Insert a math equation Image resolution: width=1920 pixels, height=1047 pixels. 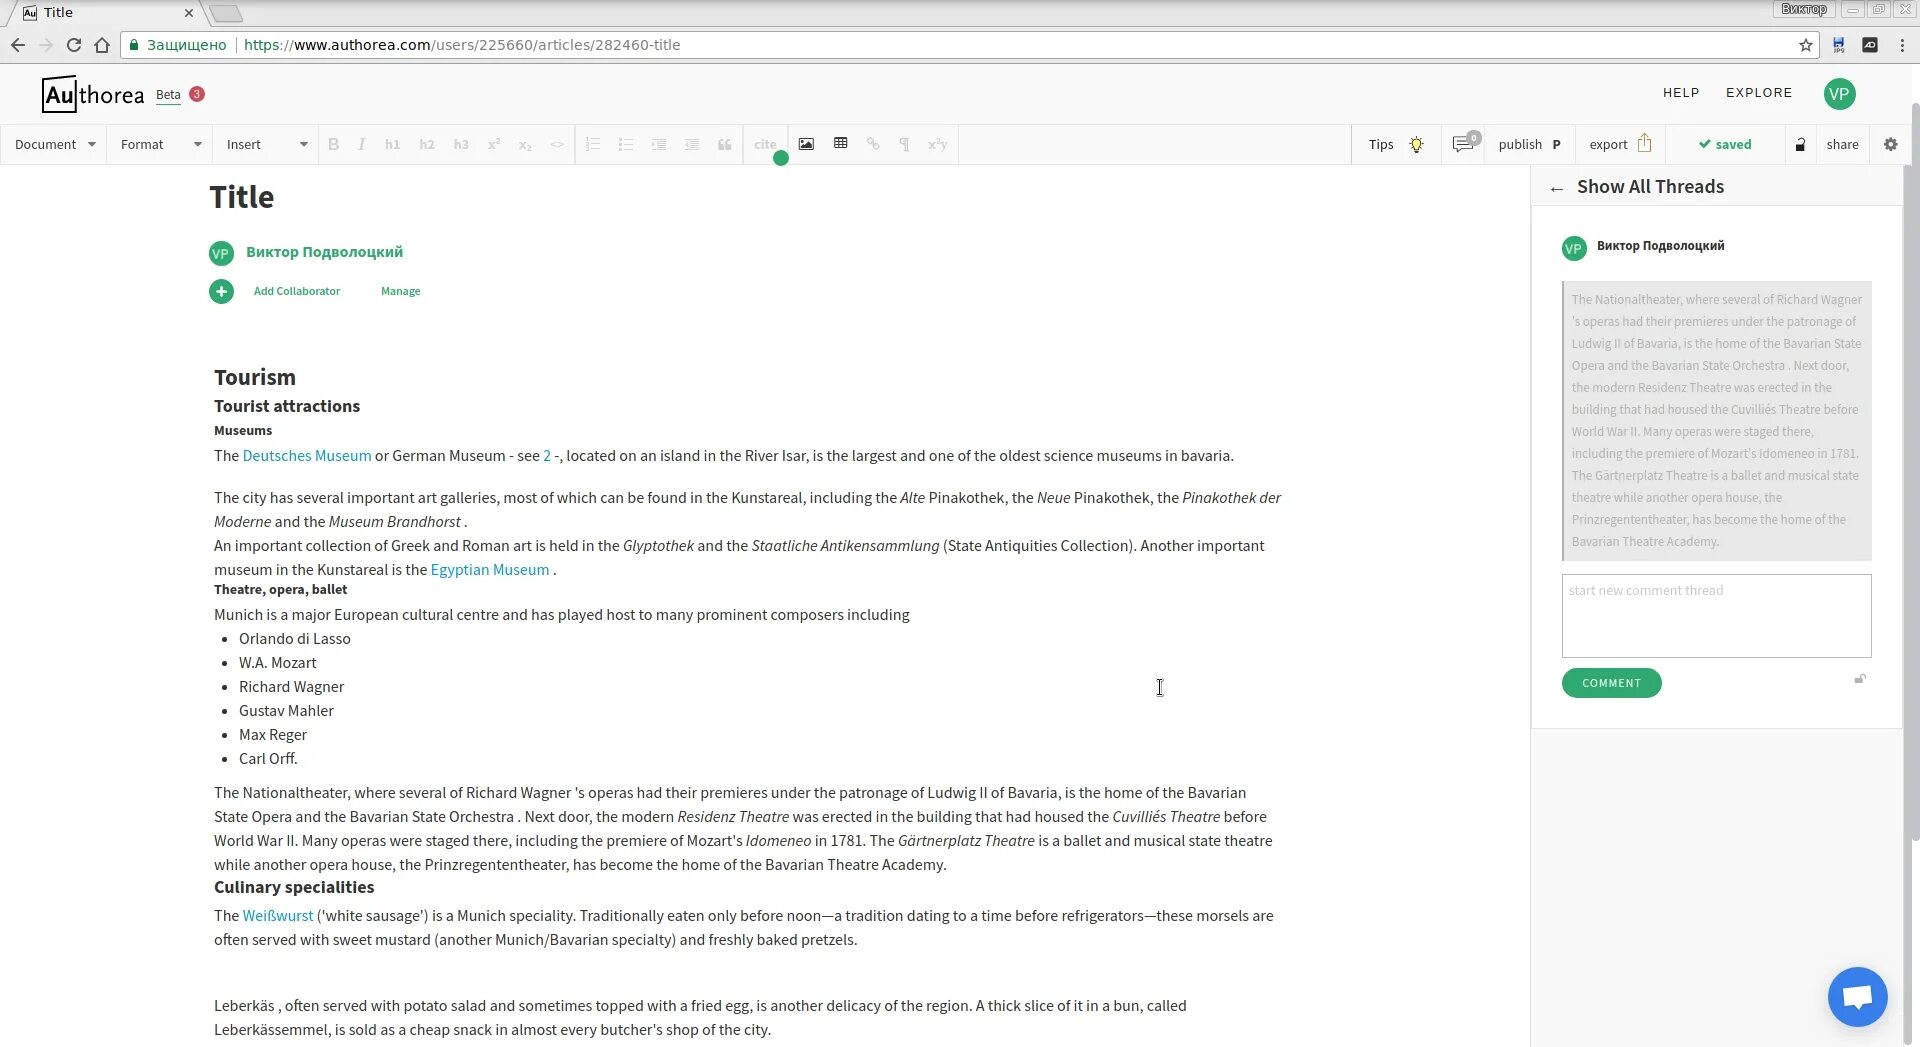pos(937,144)
